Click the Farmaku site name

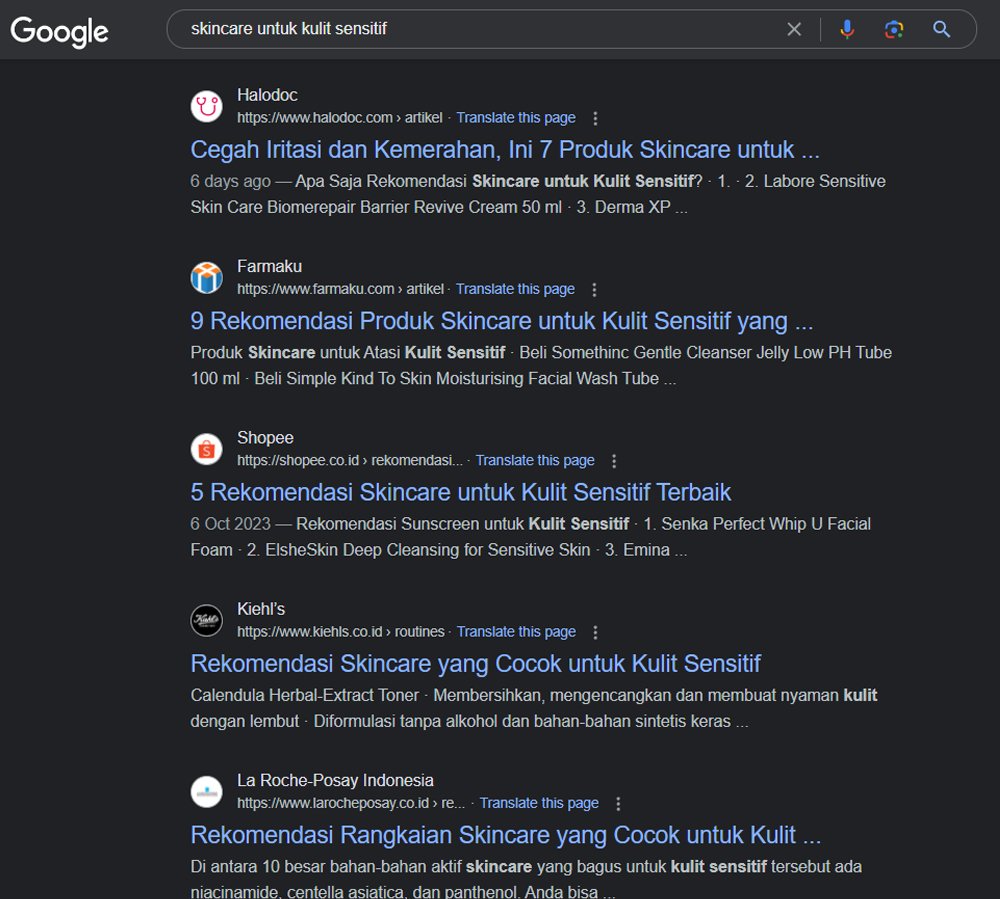click(269, 267)
